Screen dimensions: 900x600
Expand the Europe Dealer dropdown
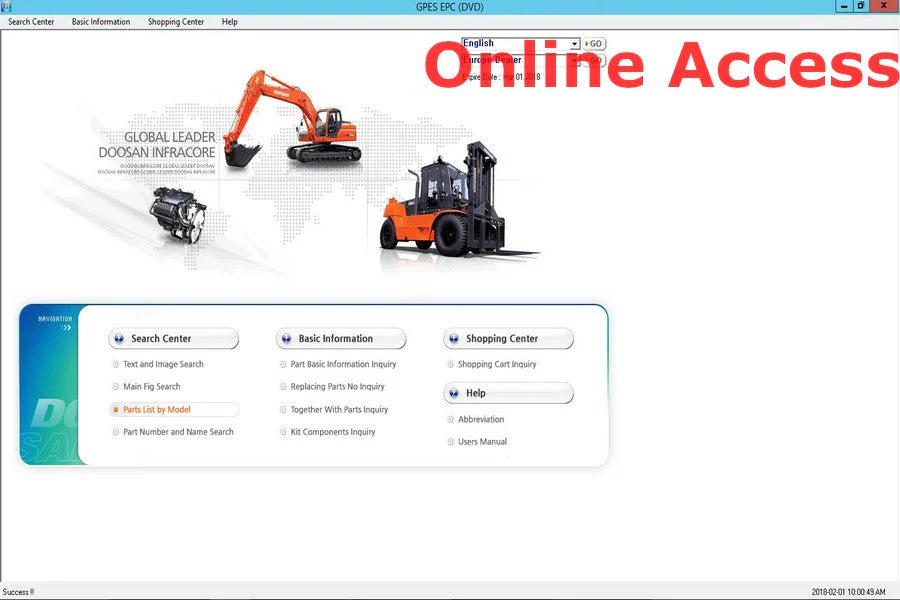tap(574, 60)
